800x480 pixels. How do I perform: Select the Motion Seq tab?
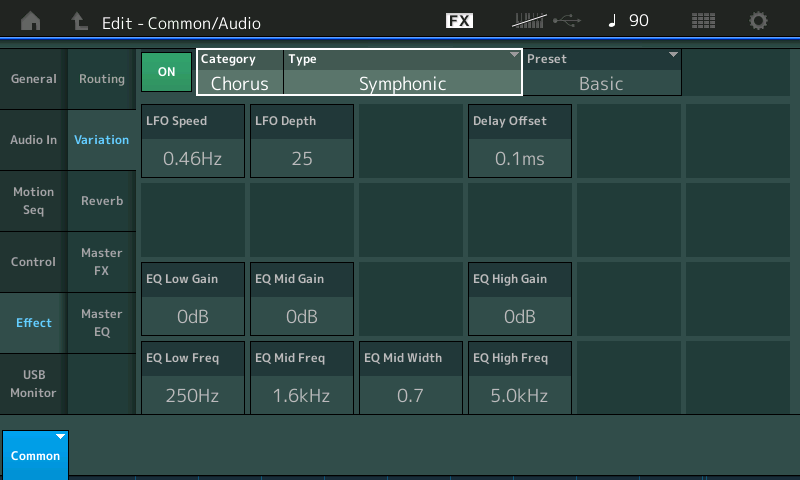(33, 201)
